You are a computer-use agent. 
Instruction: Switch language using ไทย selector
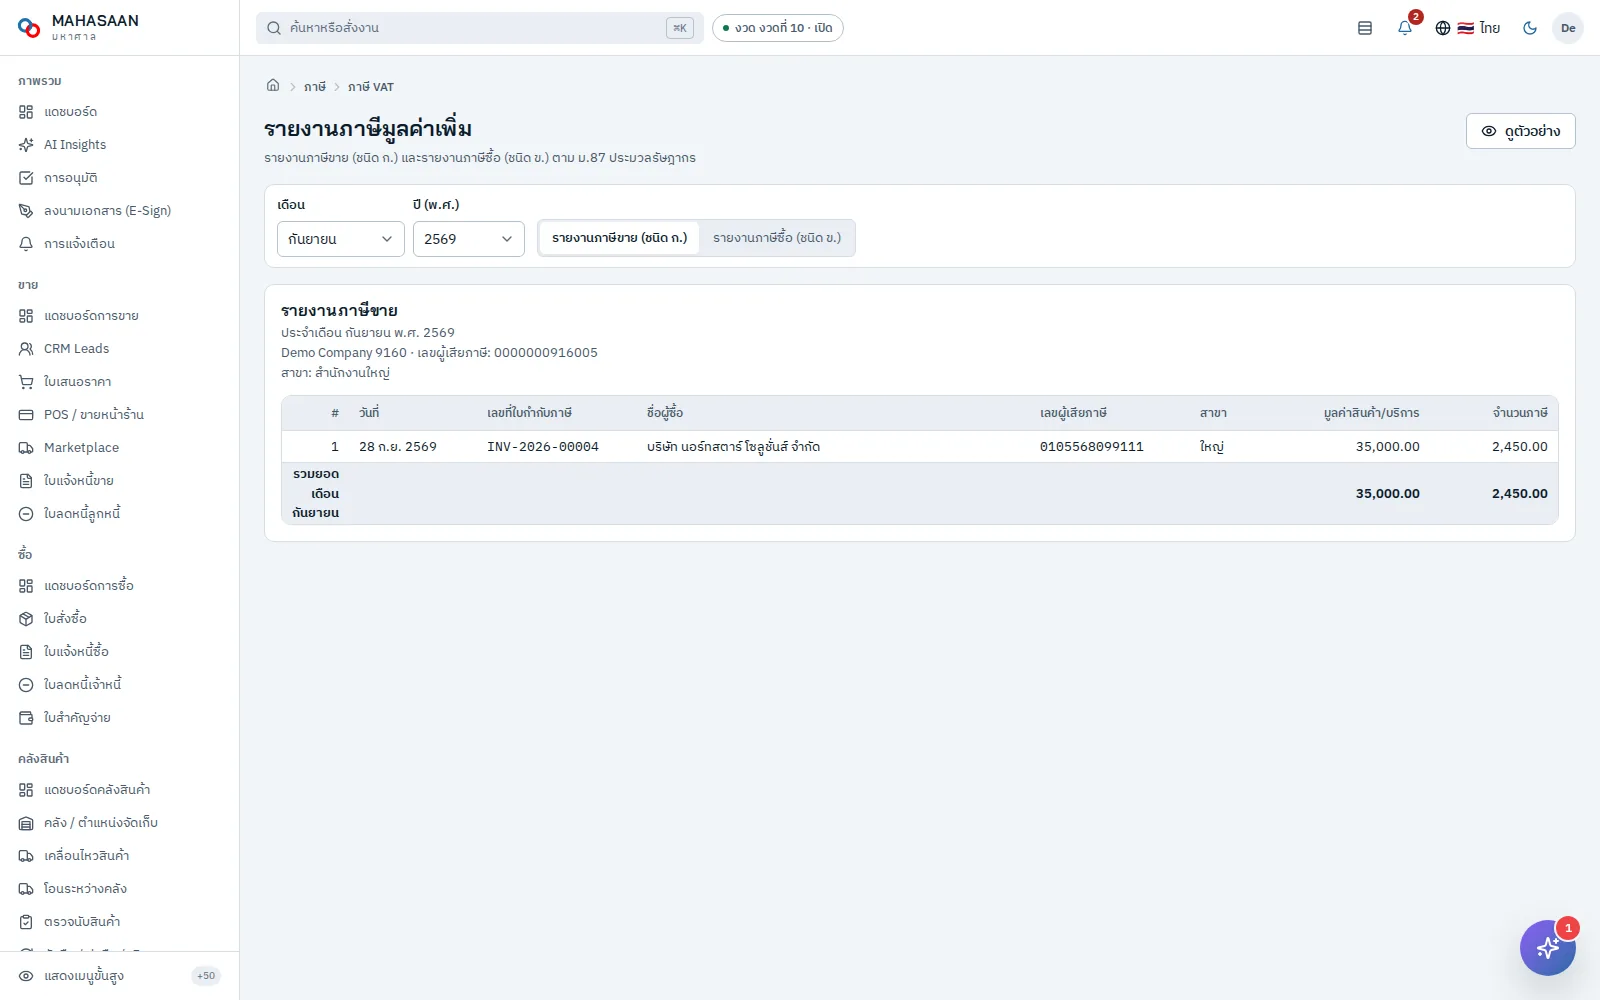point(1468,28)
